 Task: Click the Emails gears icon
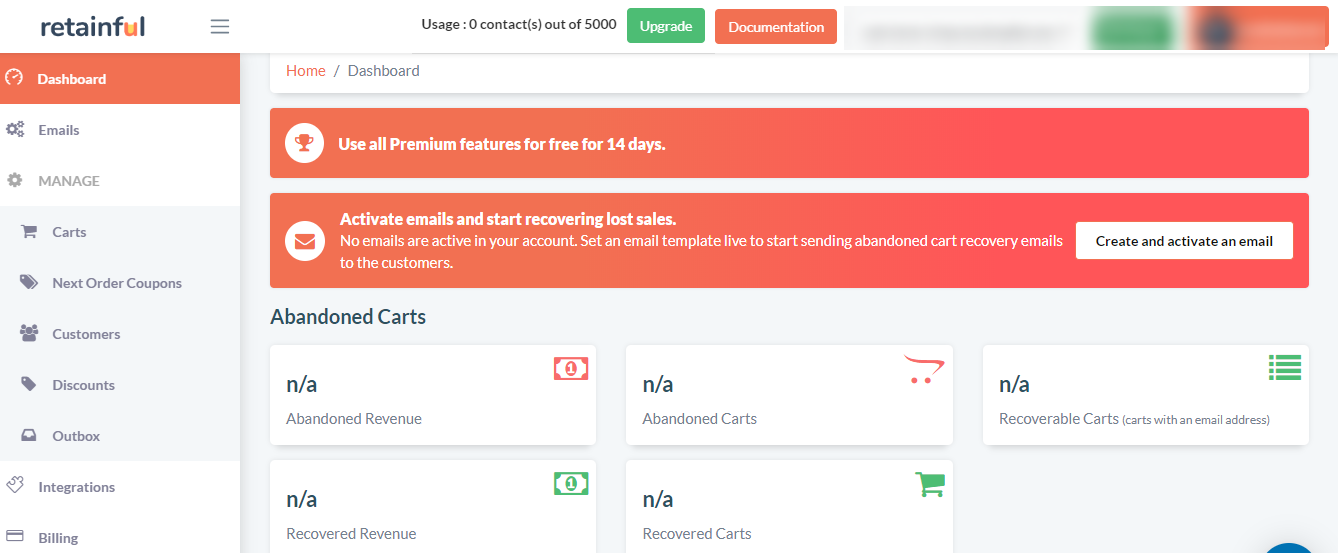tap(14, 129)
